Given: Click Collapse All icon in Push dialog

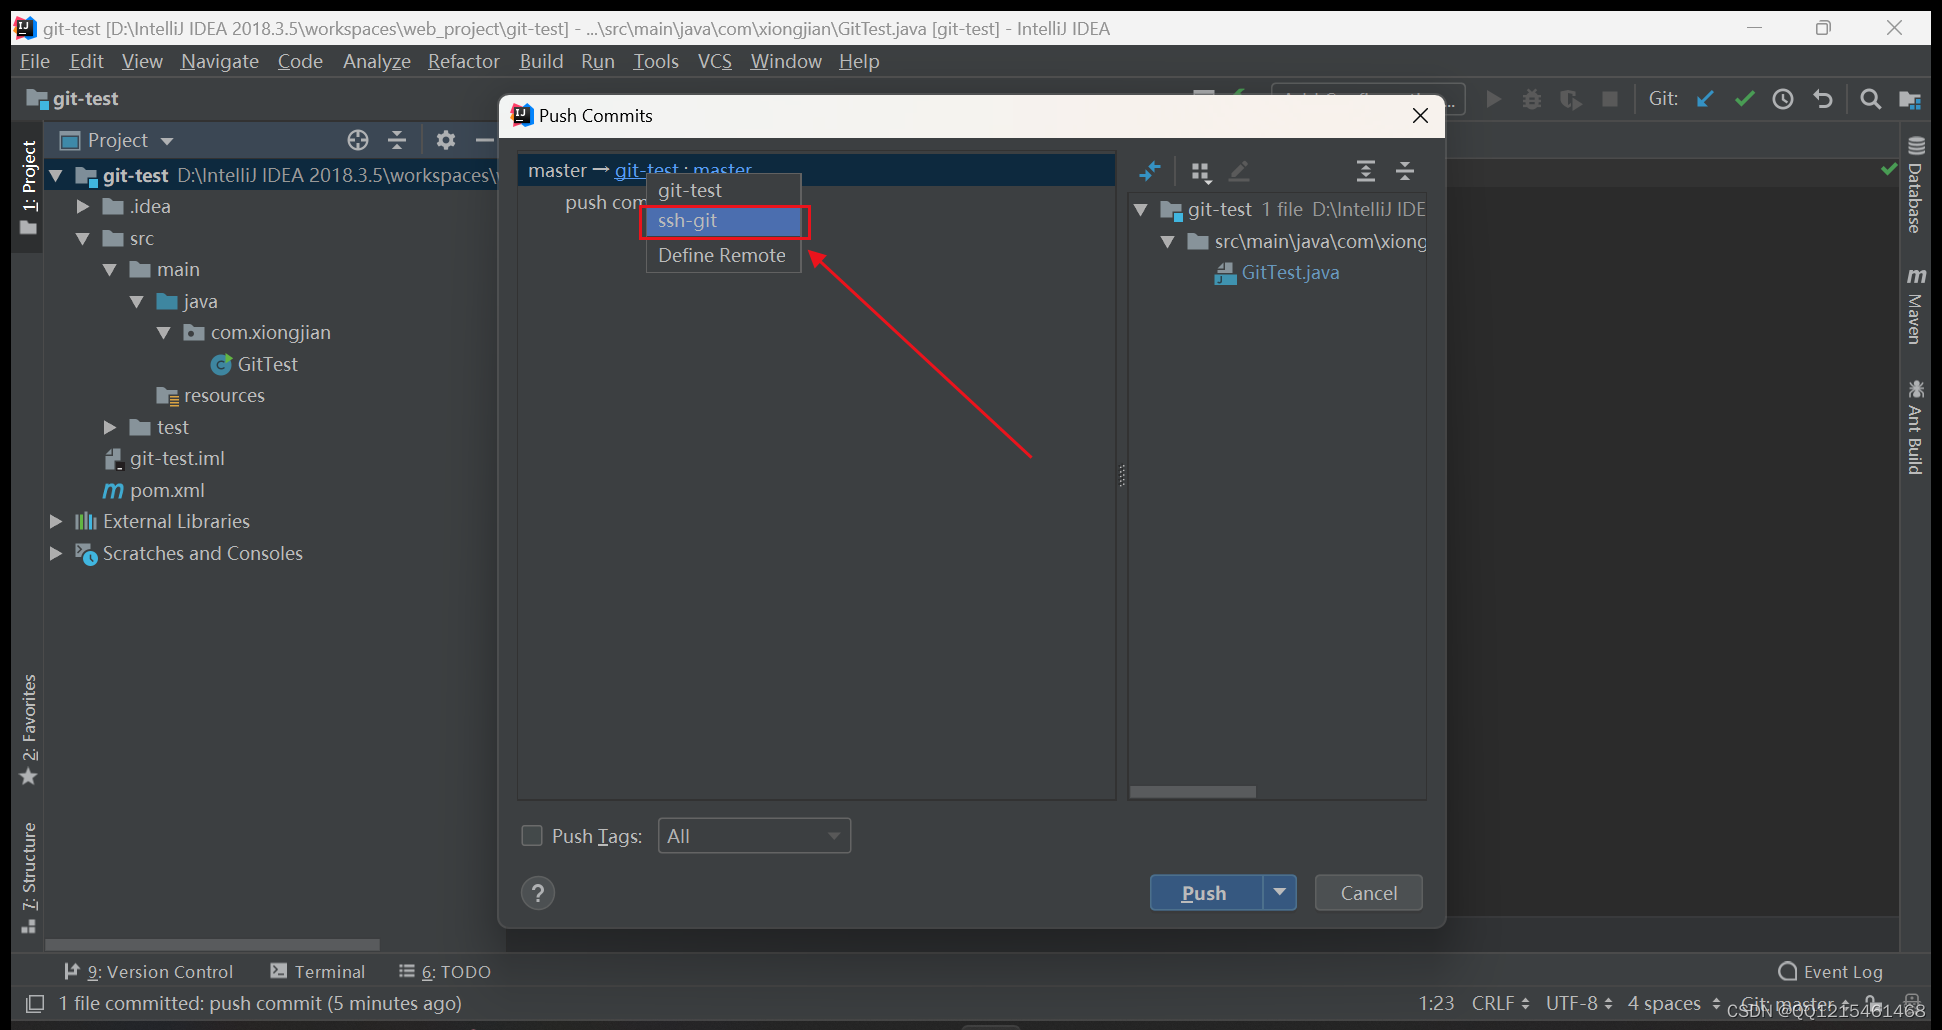Looking at the screenshot, I should click(x=1405, y=171).
